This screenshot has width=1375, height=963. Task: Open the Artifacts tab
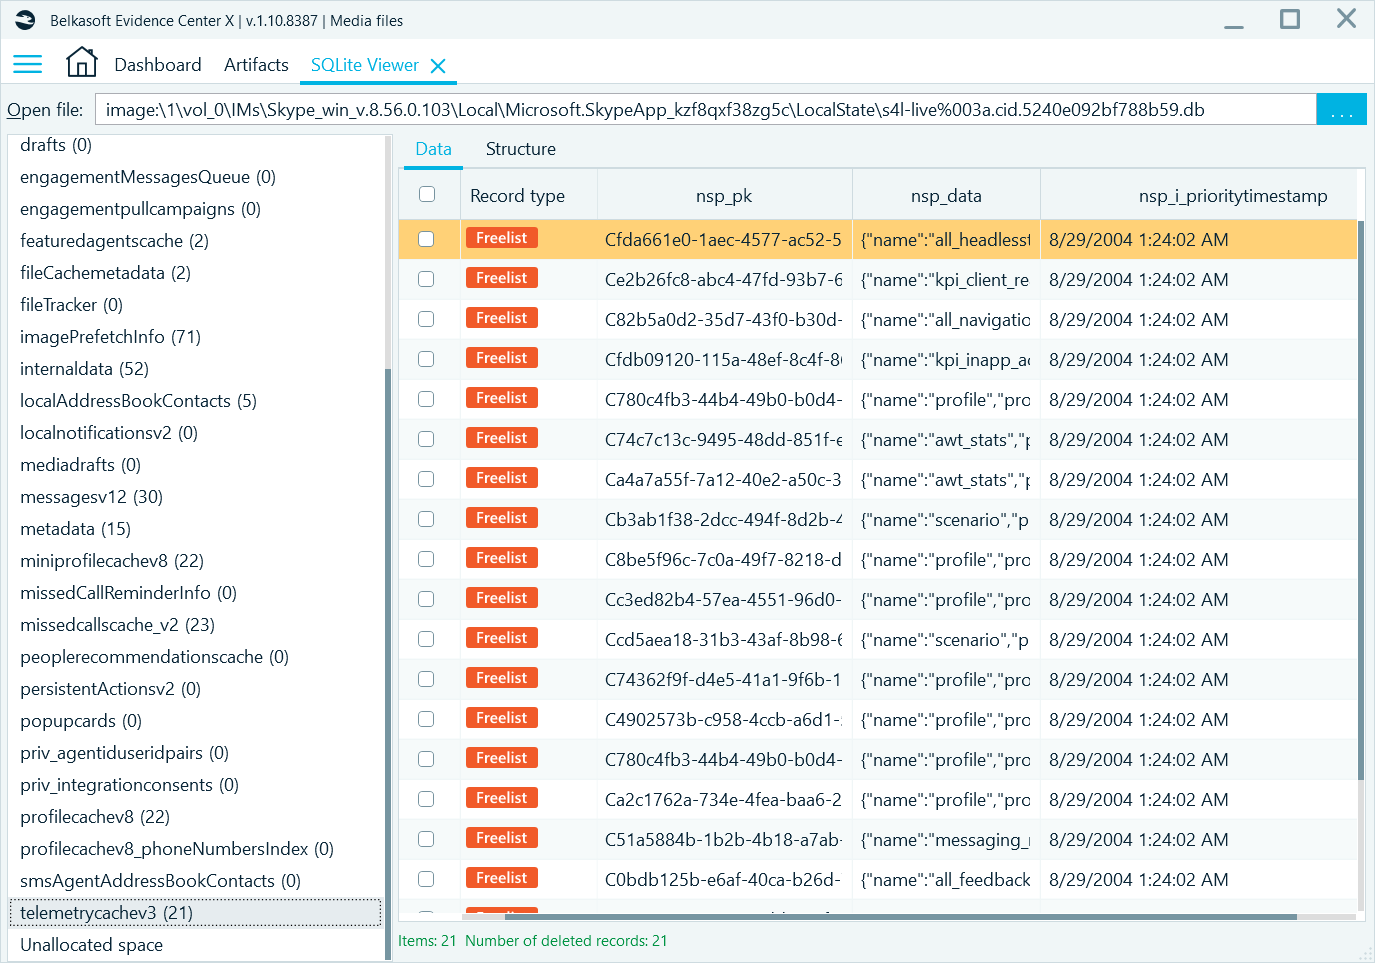[x=256, y=65]
